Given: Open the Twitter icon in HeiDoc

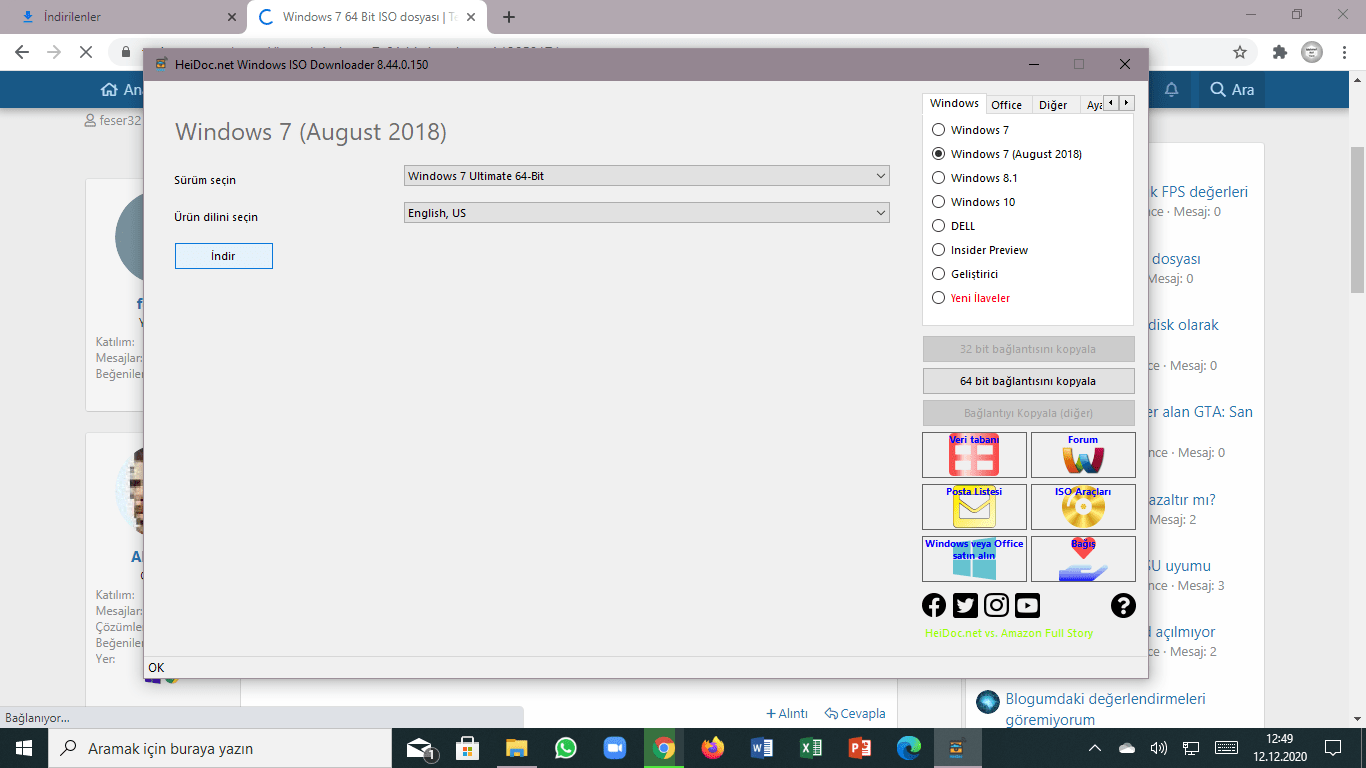Looking at the screenshot, I should click(965, 605).
